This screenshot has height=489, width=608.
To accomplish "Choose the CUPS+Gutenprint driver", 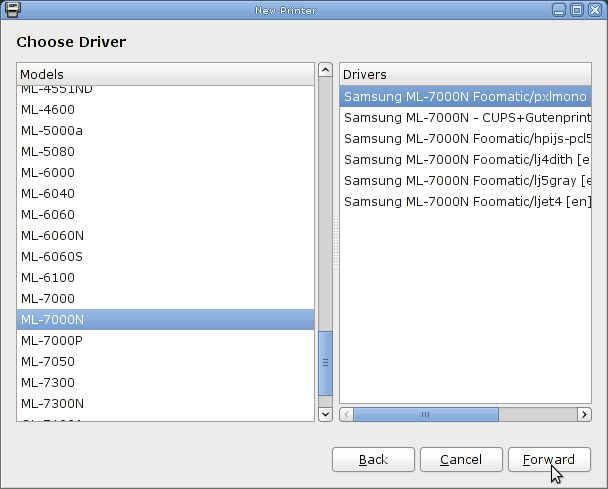I will [x=465, y=117].
